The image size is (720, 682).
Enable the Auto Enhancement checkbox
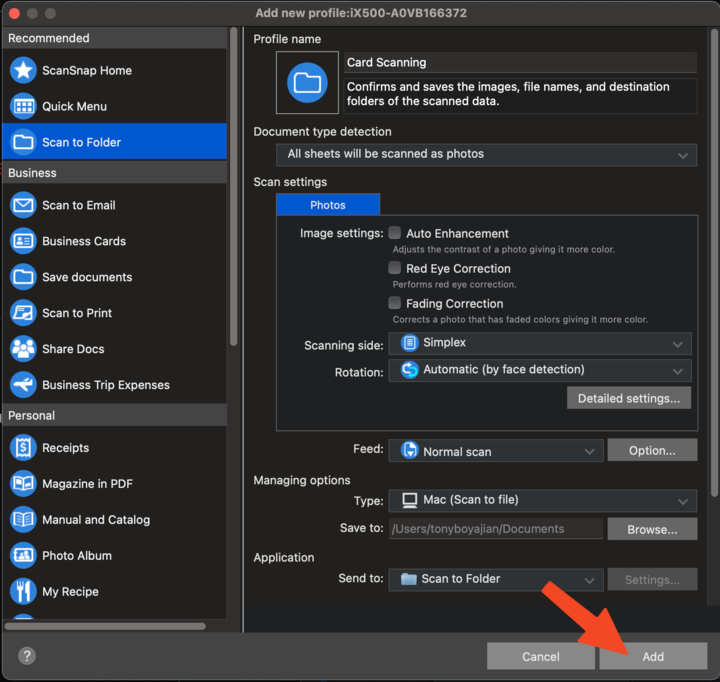[394, 233]
